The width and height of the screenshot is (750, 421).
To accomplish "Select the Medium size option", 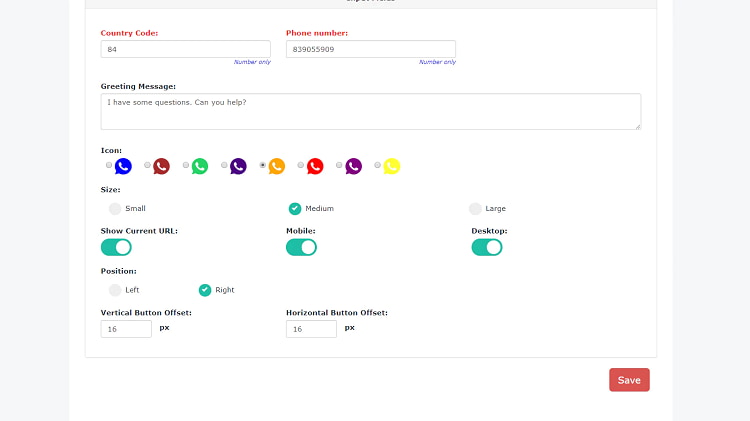I will click(x=295, y=209).
